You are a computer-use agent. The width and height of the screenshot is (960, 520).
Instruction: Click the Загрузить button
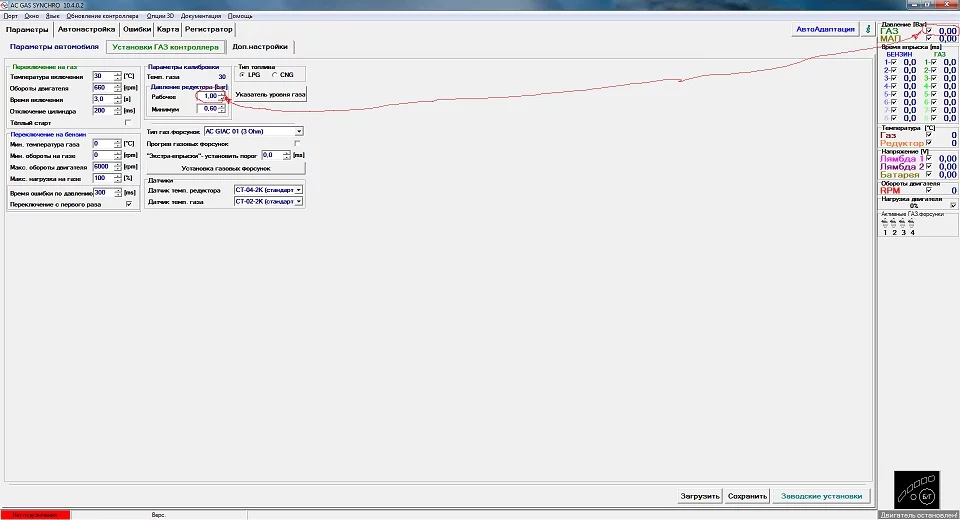coord(700,496)
